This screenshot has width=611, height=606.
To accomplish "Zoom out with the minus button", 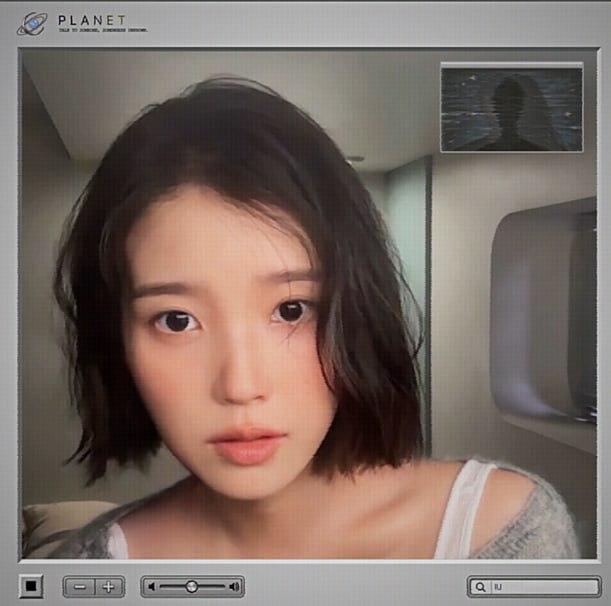I will click(x=80, y=587).
